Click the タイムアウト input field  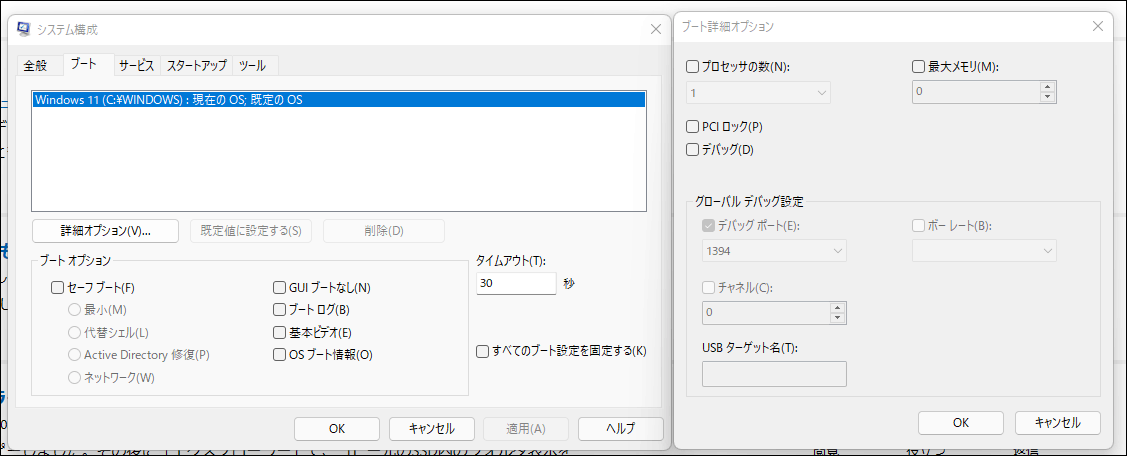click(516, 283)
